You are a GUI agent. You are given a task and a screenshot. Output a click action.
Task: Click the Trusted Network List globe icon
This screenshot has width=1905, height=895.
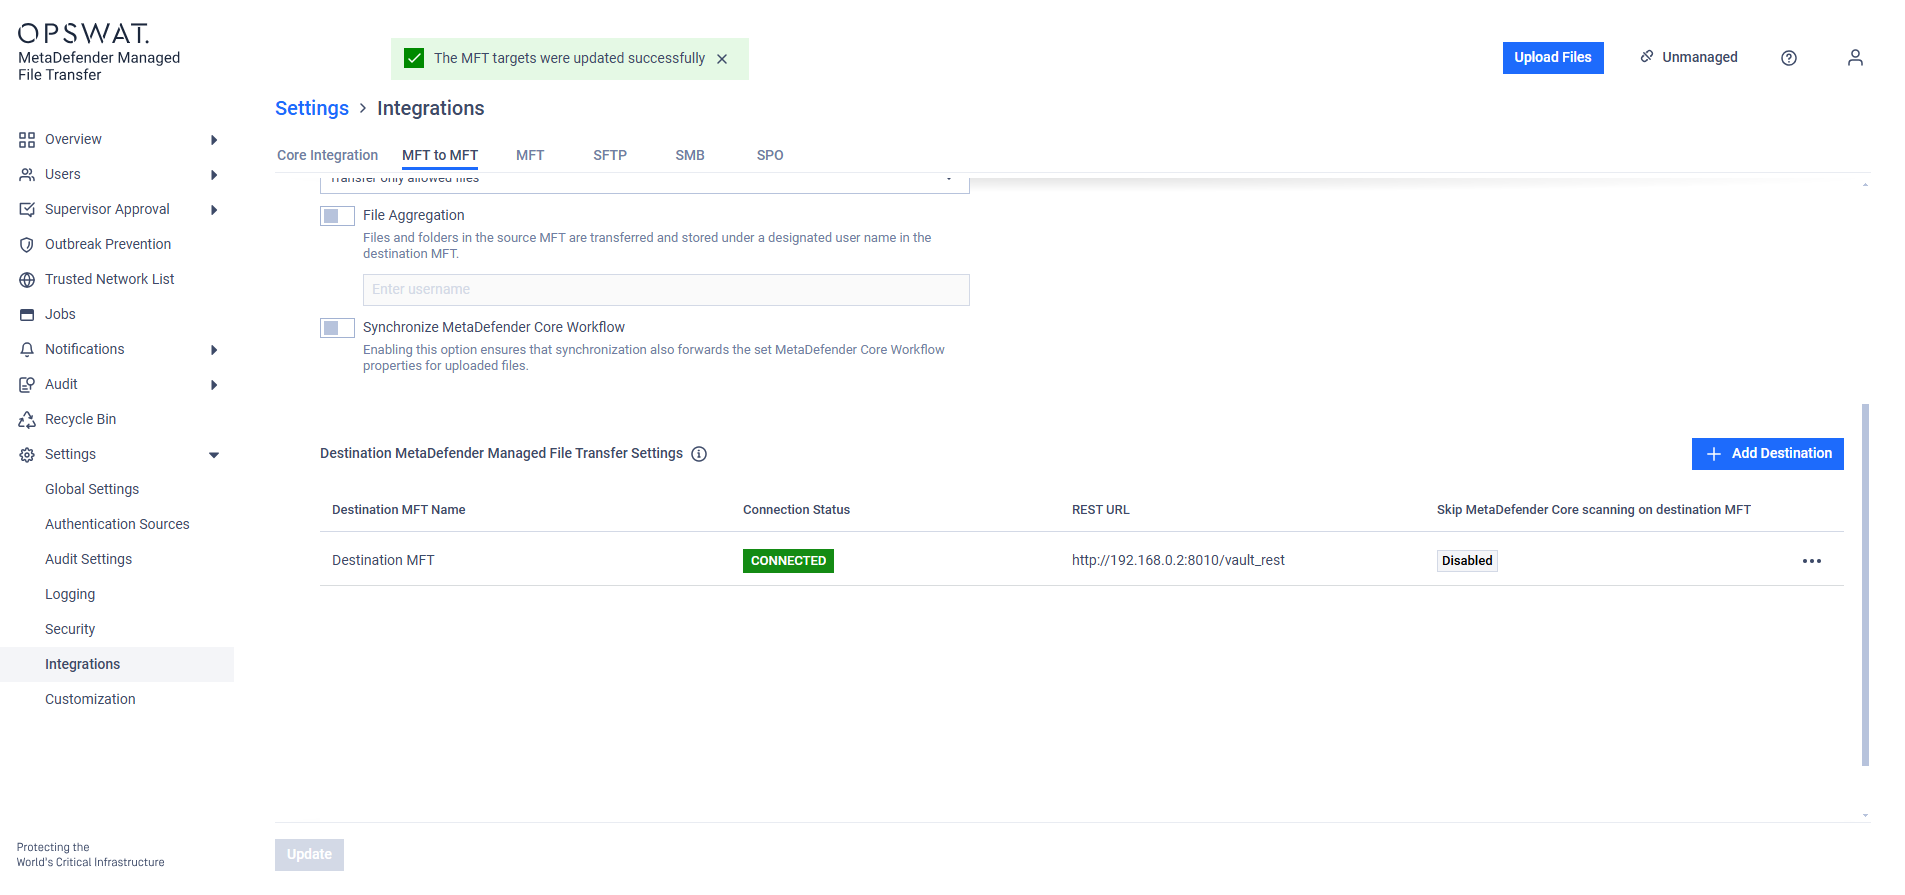(x=27, y=280)
